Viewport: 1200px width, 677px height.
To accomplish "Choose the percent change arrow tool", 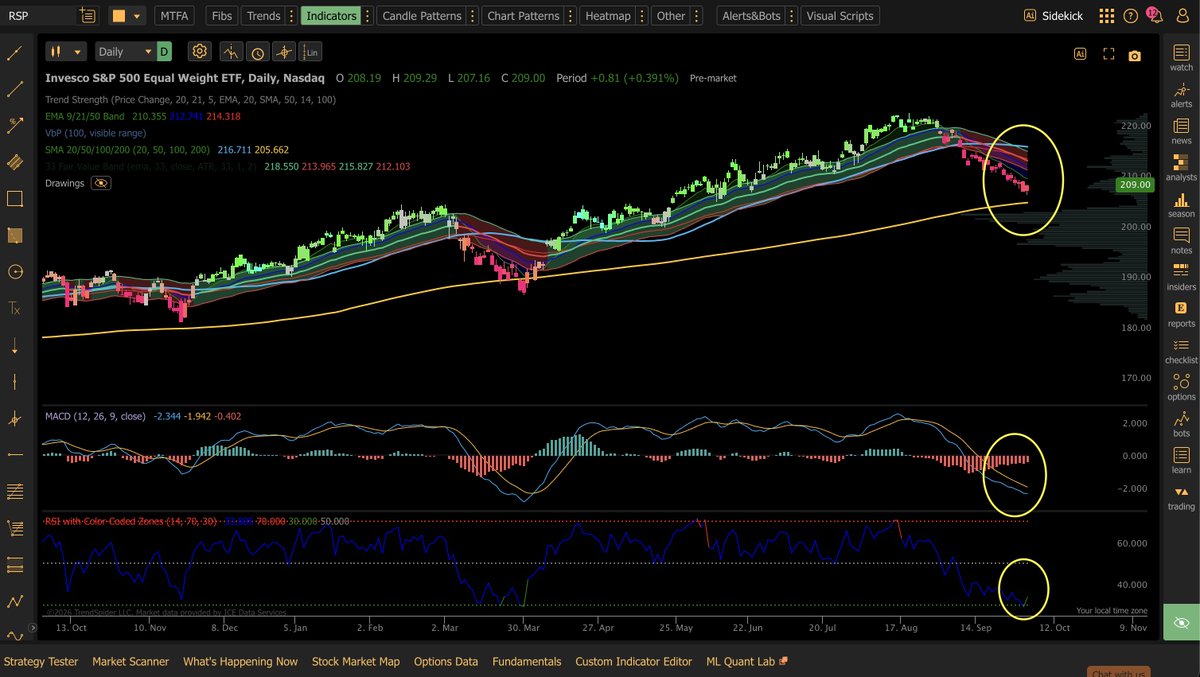I will tap(15, 125).
